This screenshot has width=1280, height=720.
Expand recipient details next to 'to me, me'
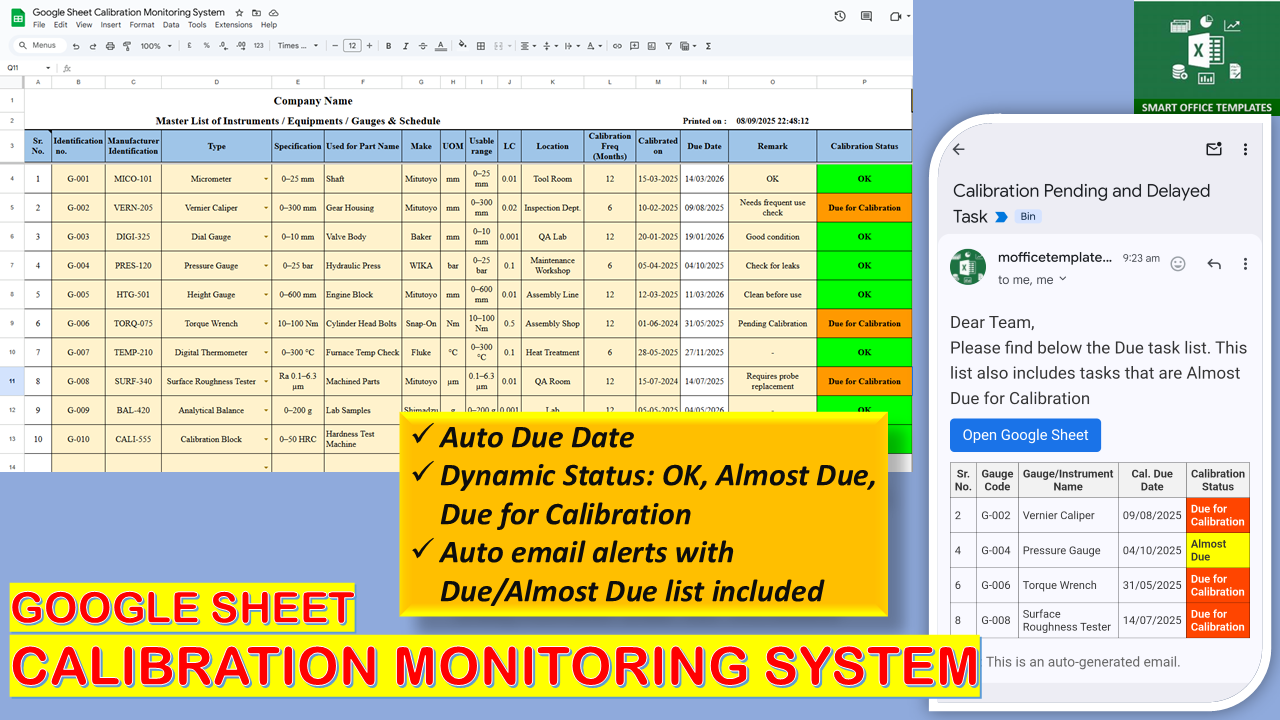coord(1063,279)
